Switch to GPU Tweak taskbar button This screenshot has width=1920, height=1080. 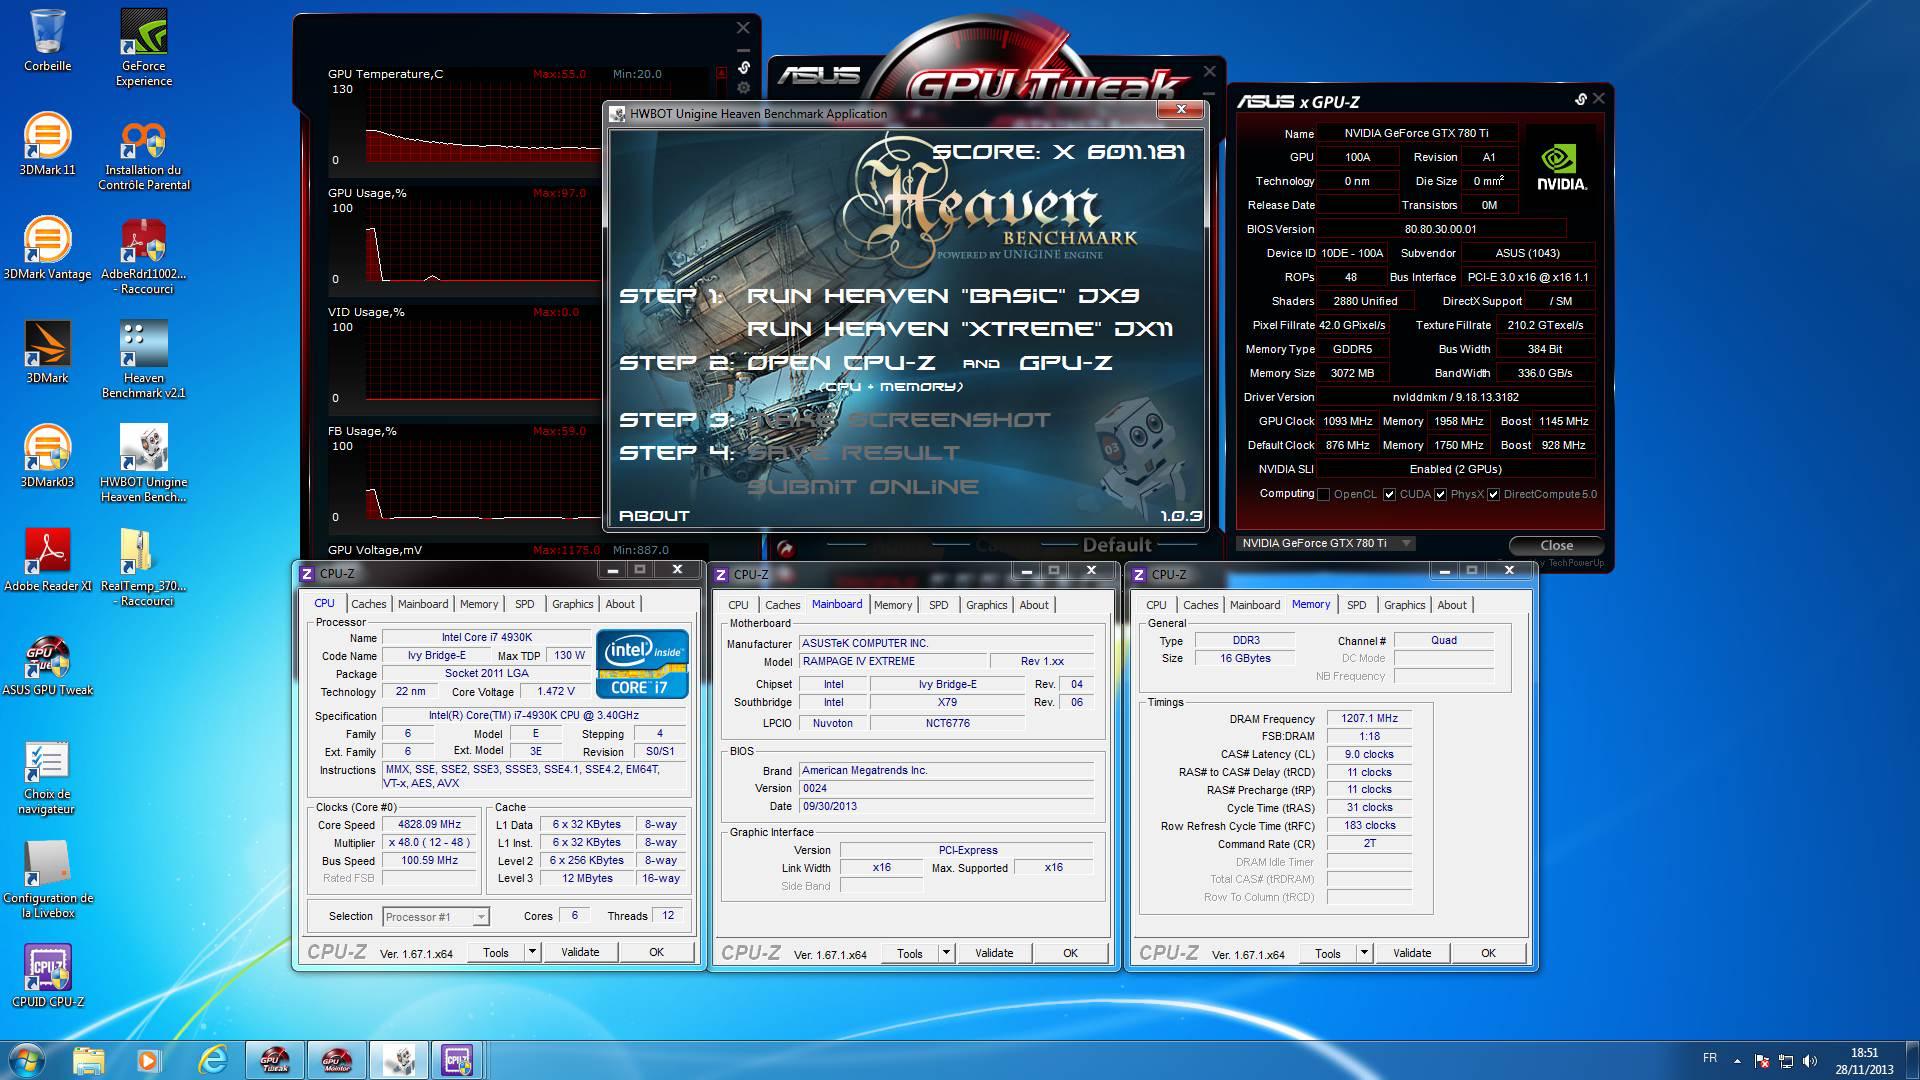(275, 1060)
